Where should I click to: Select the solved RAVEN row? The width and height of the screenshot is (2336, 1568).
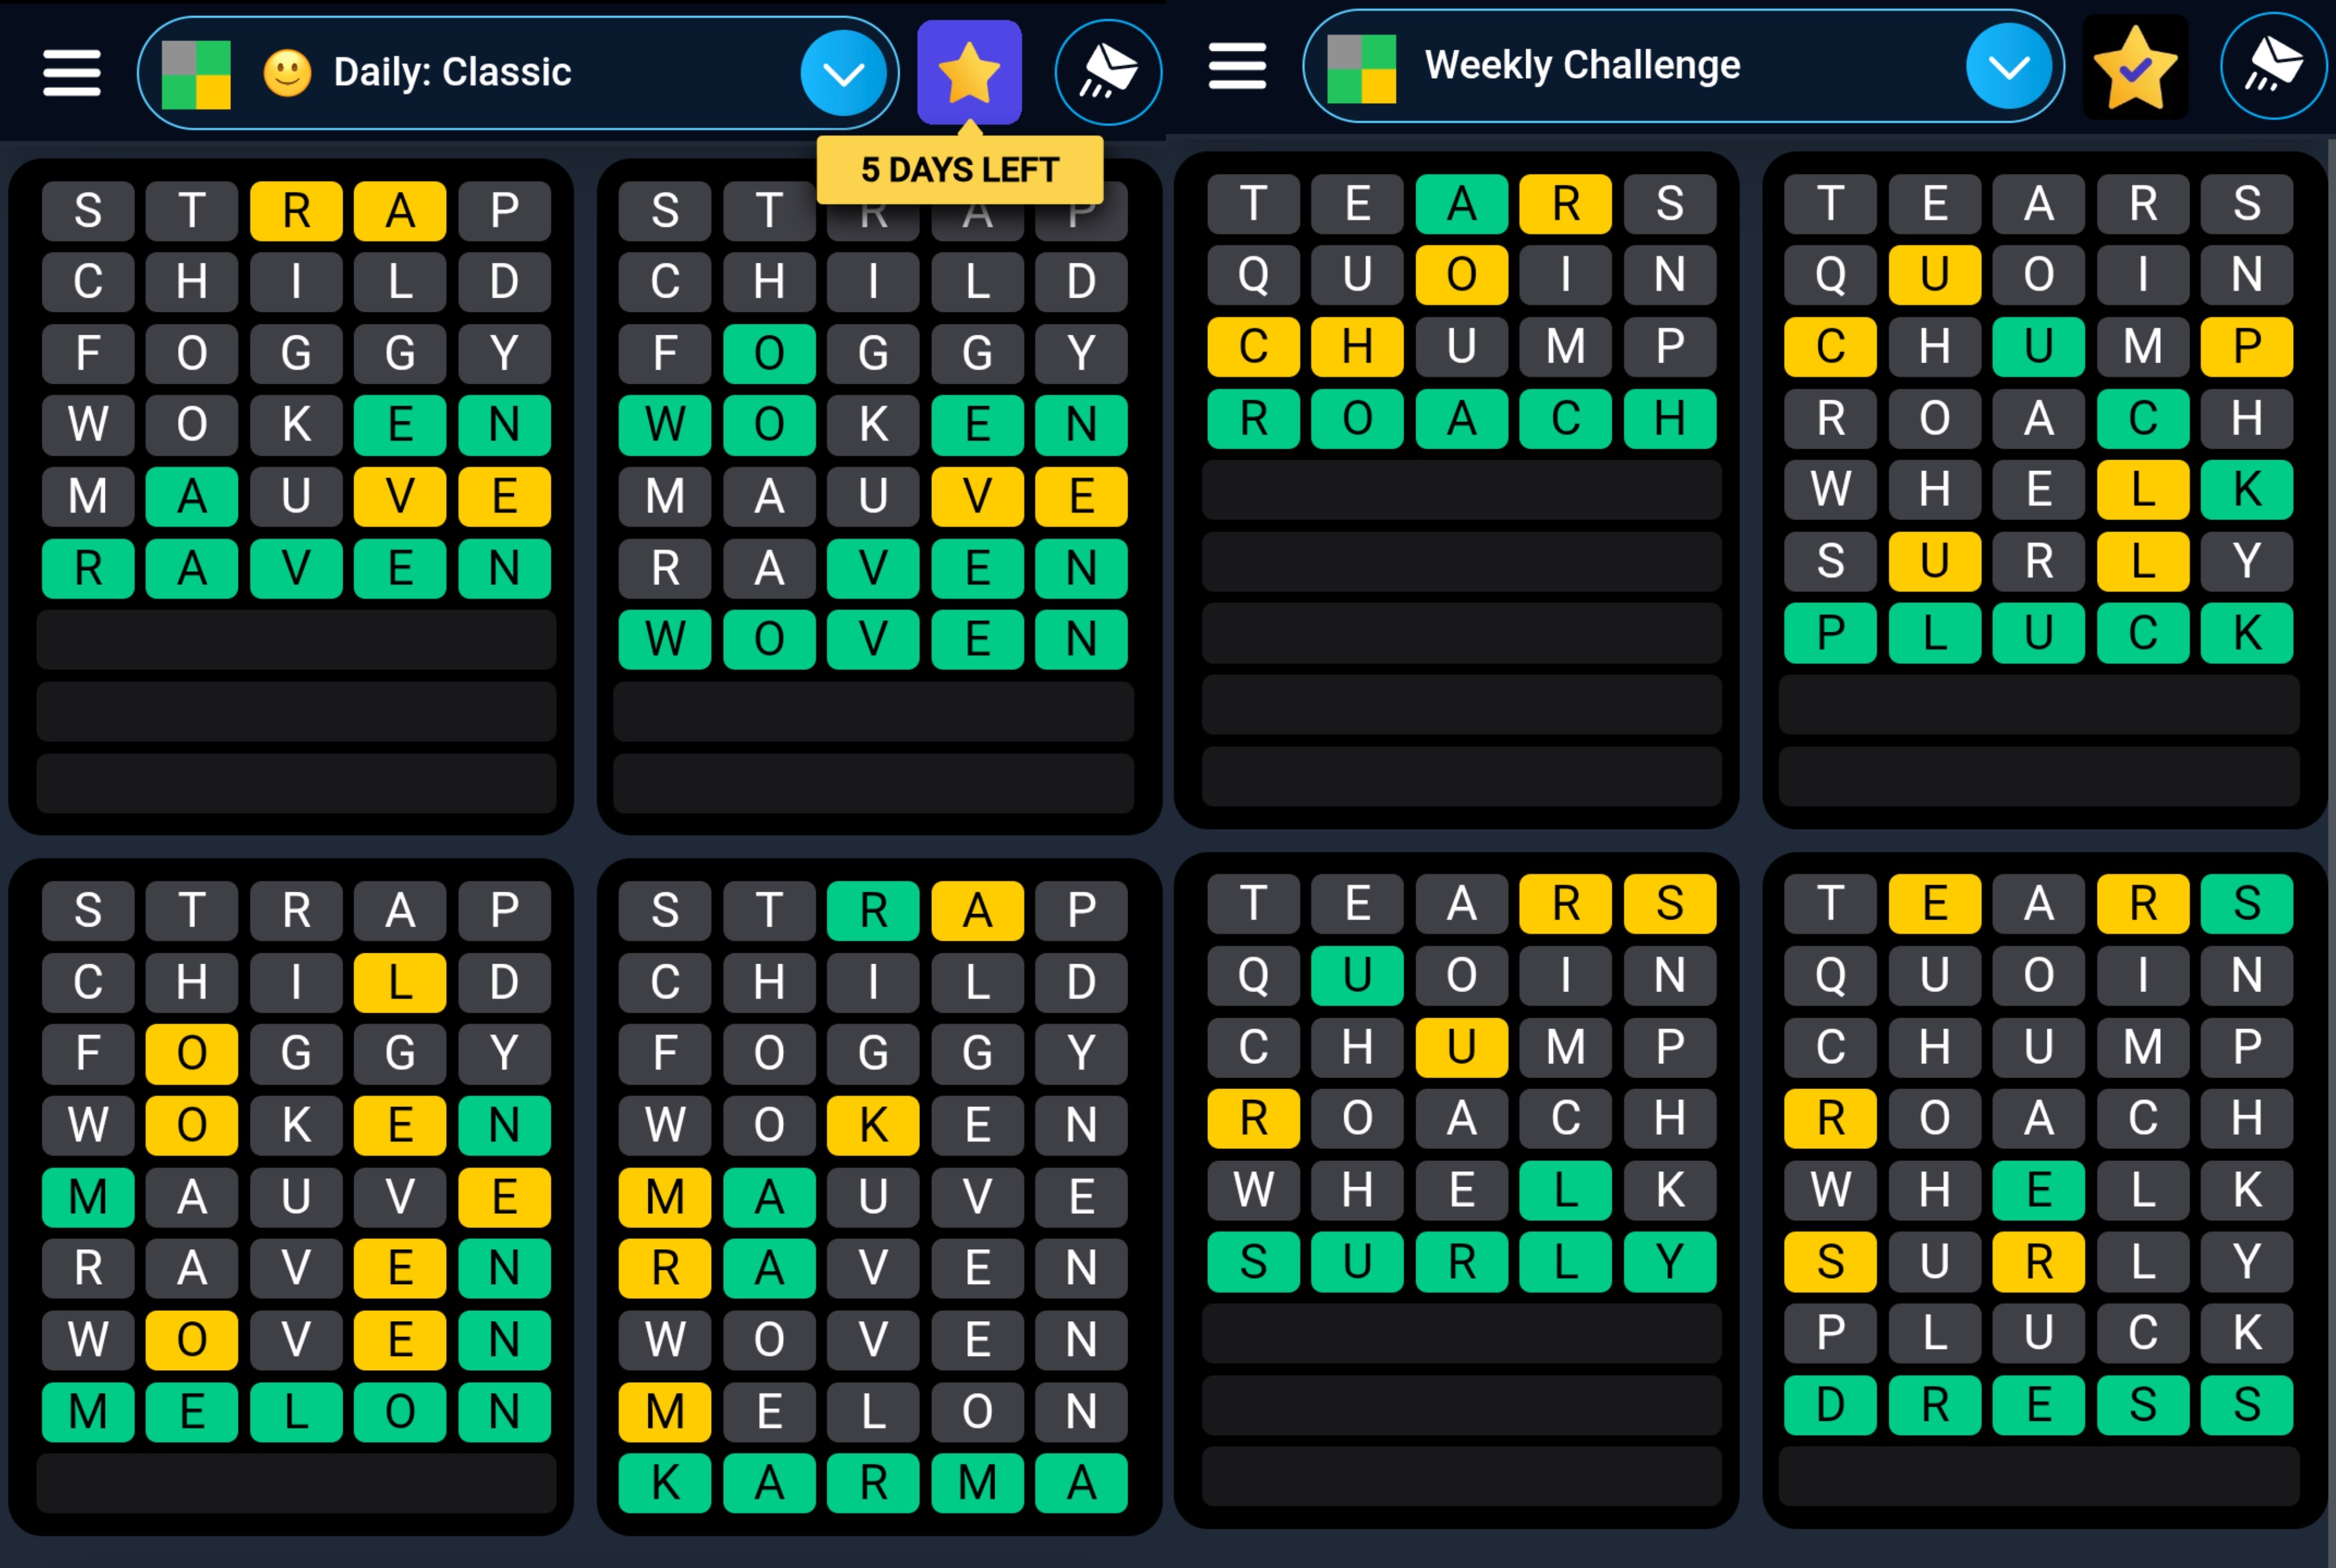click(296, 568)
